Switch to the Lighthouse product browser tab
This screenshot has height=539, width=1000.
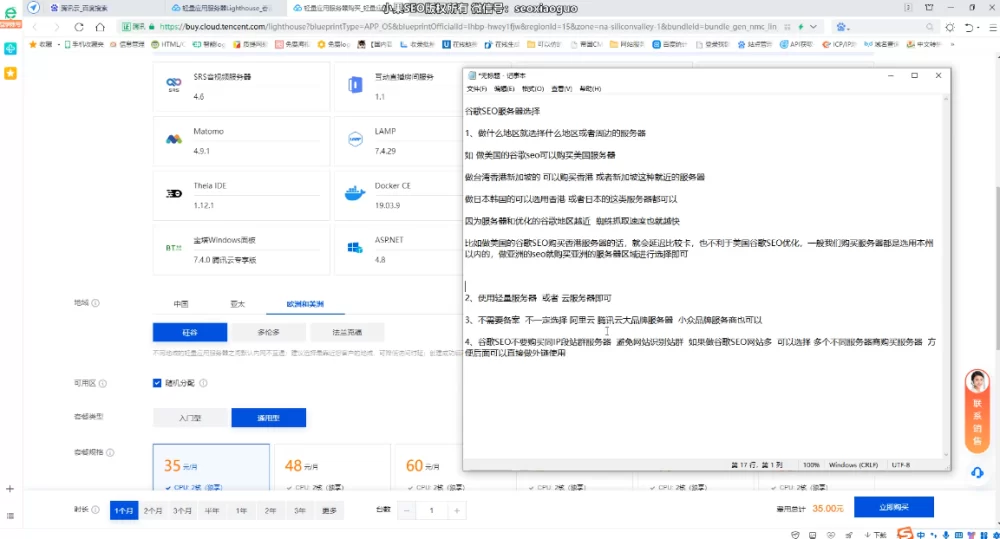pyautogui.click(x=220, y=8)
